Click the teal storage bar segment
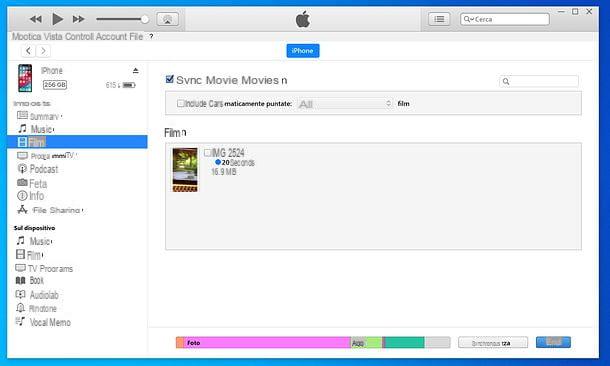 tap(405, 343)
